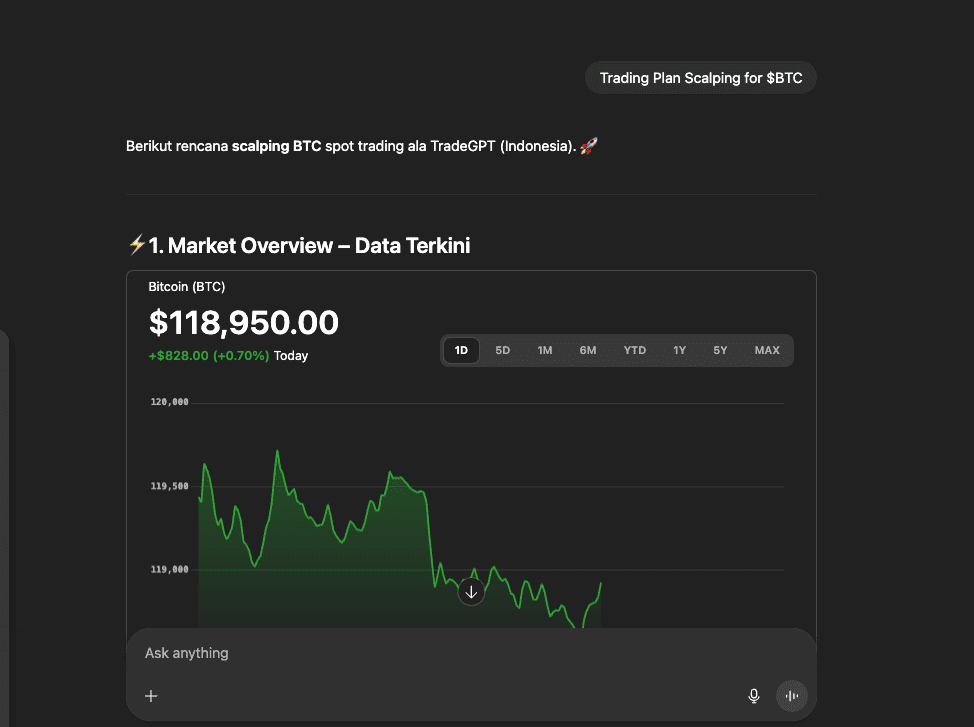This screenshot has width=974, height=727.
Task: Choose the YTD chart range
Action: pos(634,350)
